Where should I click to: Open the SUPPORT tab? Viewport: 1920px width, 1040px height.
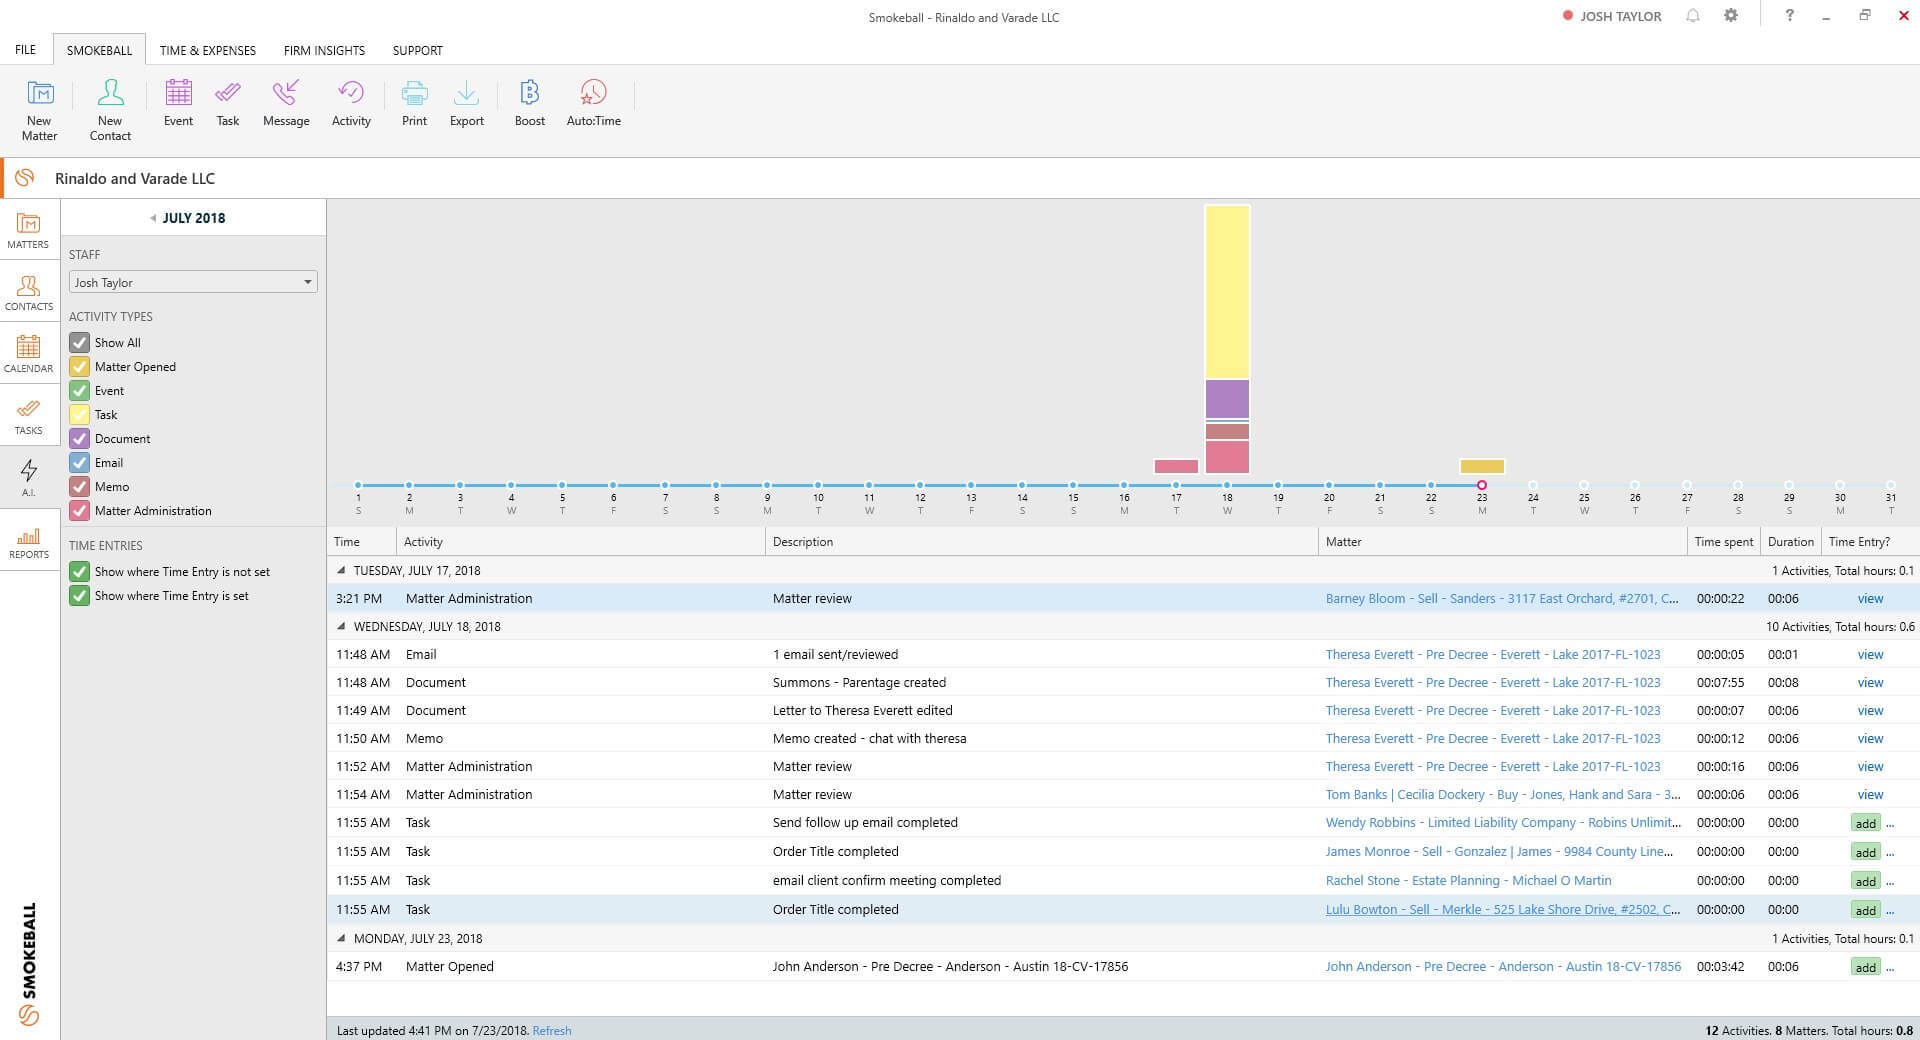click(x=417, y=50)
